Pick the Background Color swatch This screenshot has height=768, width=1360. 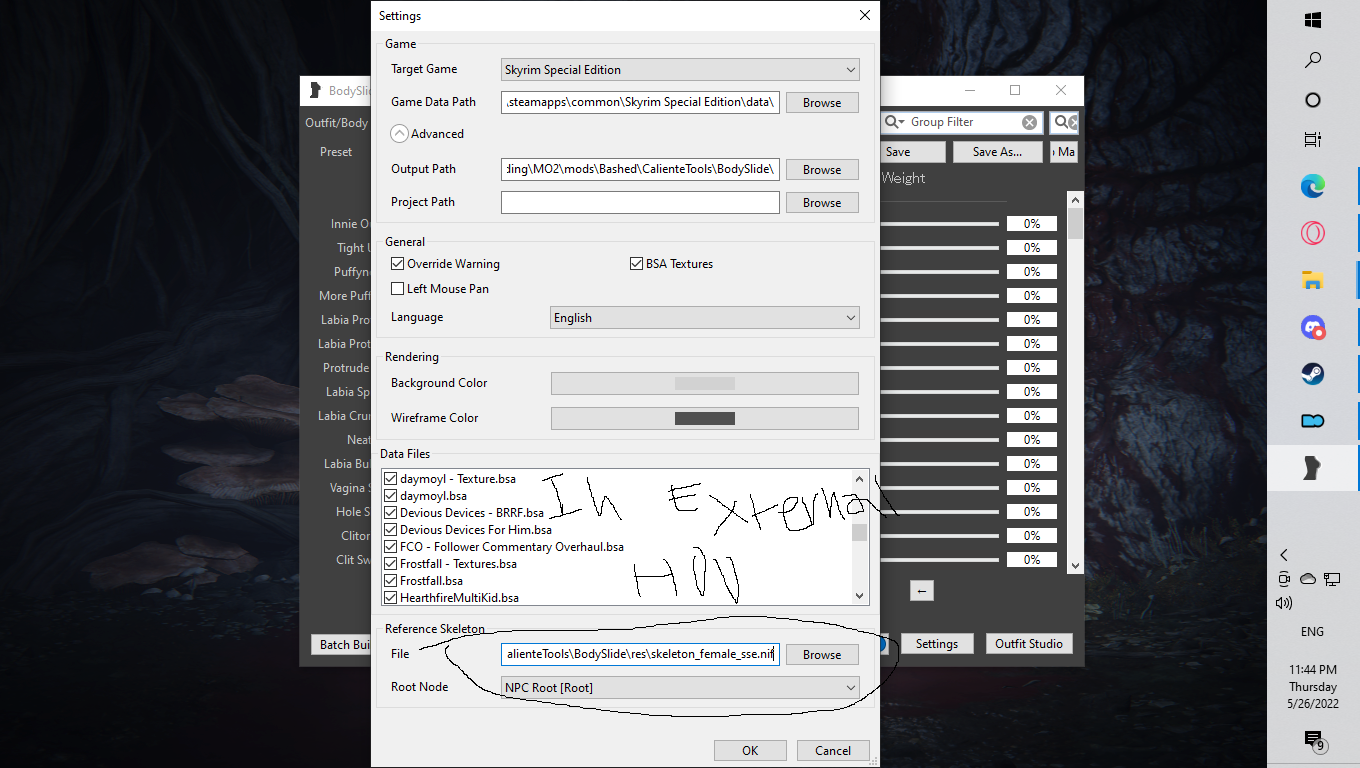pyautogui.click(x=705, y=383)
